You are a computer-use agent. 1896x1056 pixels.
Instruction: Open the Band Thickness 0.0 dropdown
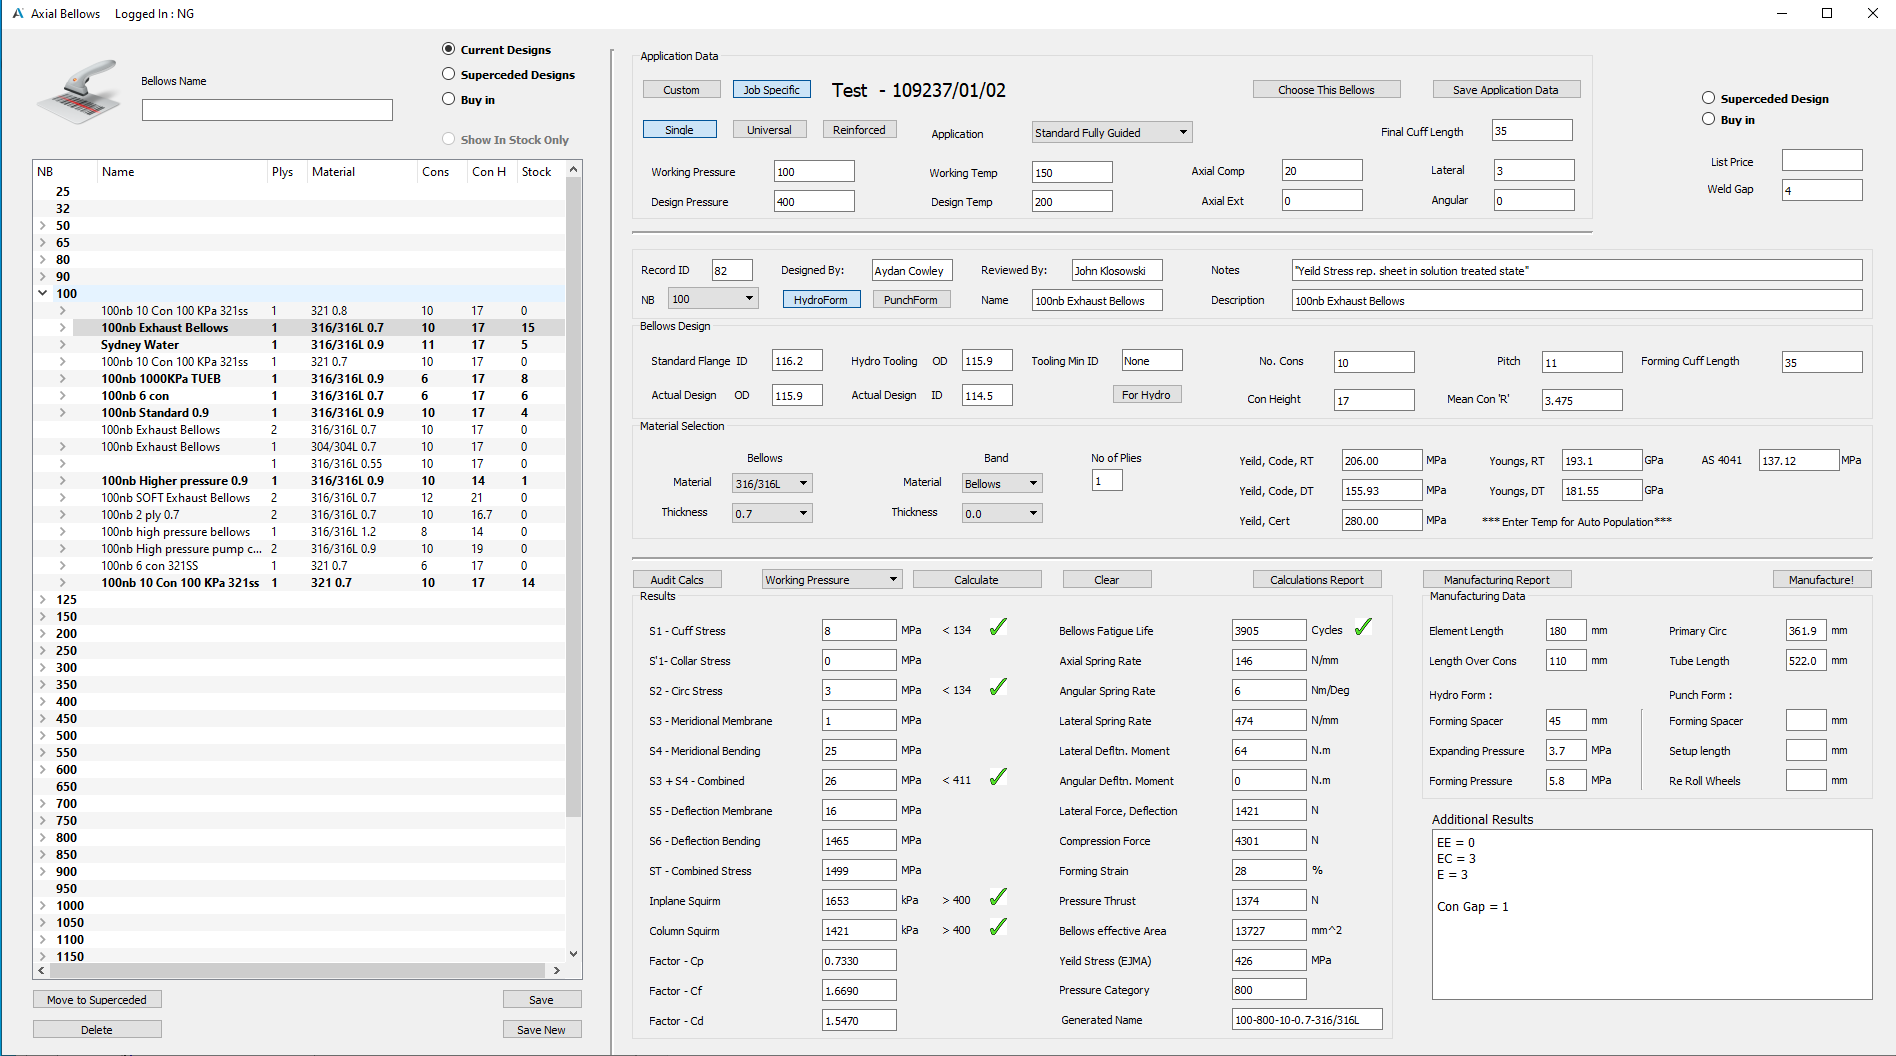coord(1002,513)
